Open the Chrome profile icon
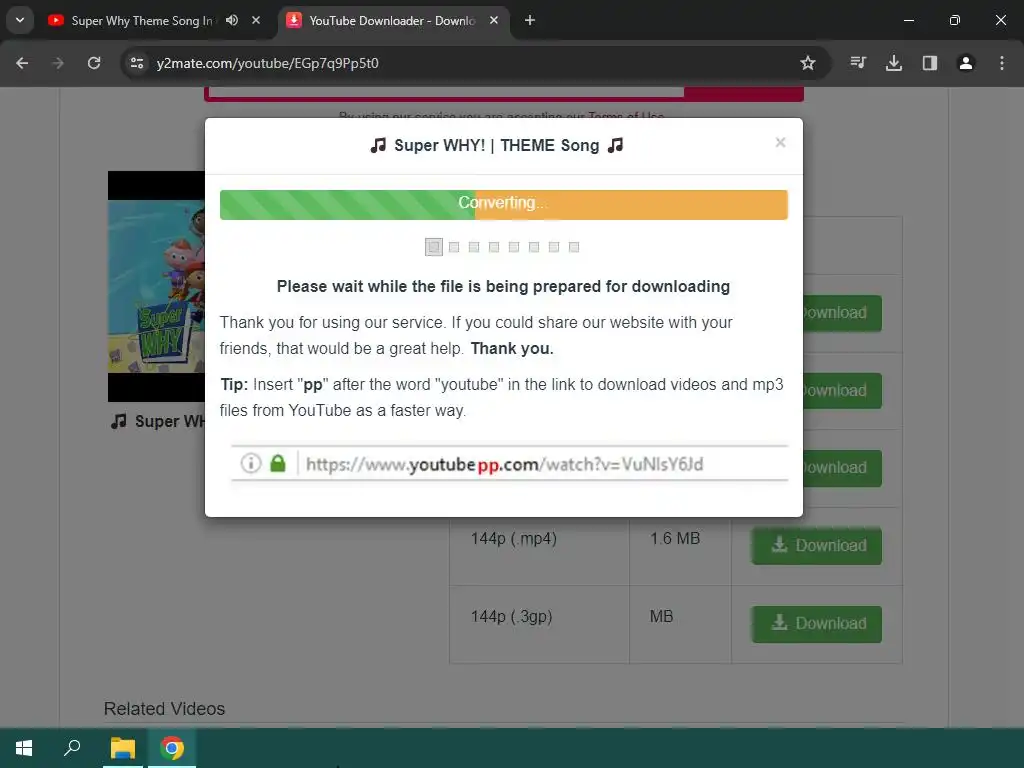The width and height of the screenshot is (1024, 768). [966, 63]
